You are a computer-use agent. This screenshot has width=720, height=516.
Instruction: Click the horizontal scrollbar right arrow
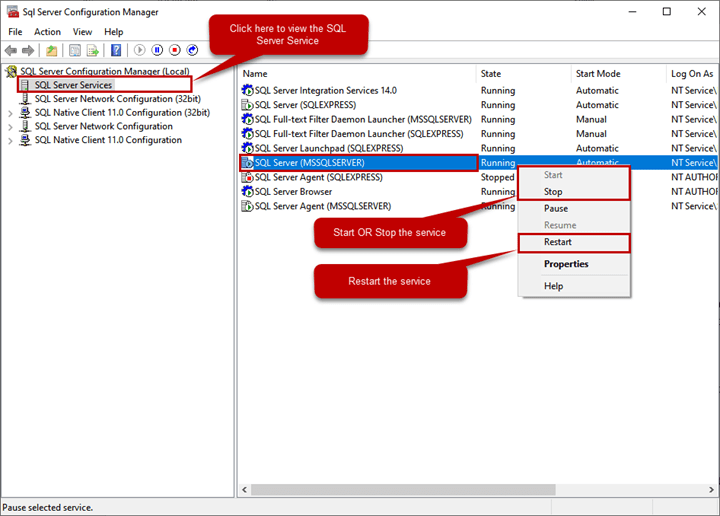click(711, 490)
